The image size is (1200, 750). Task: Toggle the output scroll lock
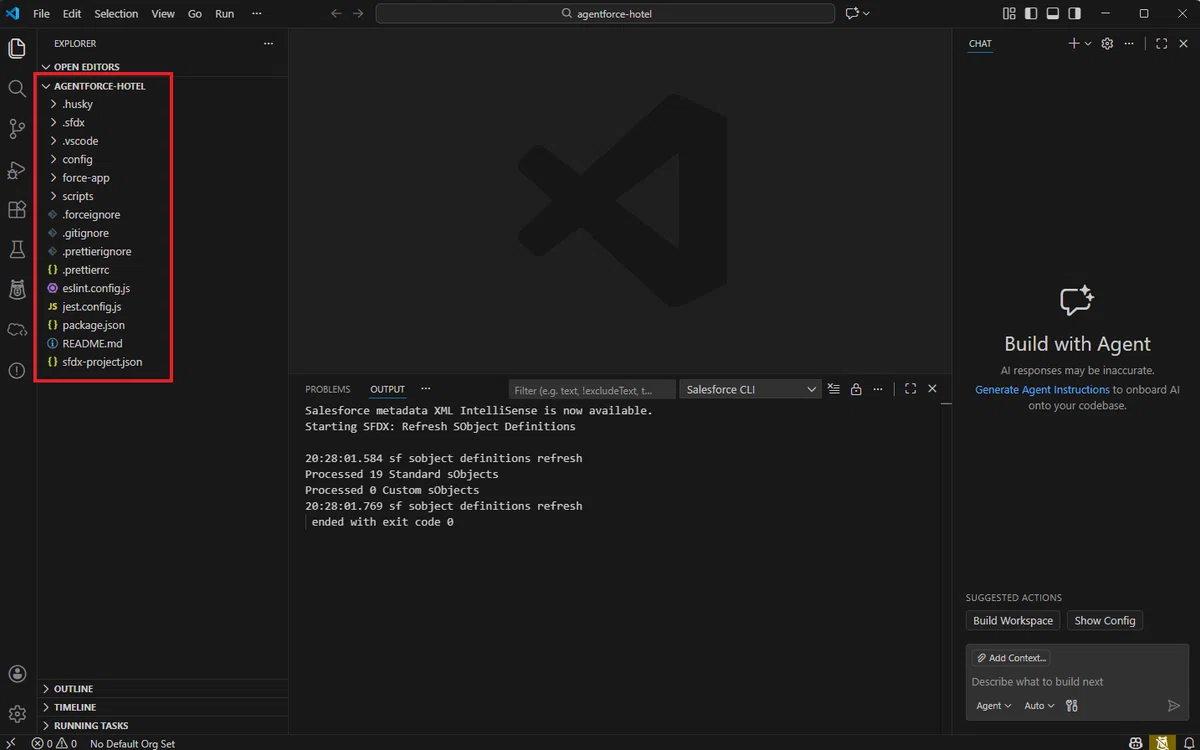click(856, 389)
